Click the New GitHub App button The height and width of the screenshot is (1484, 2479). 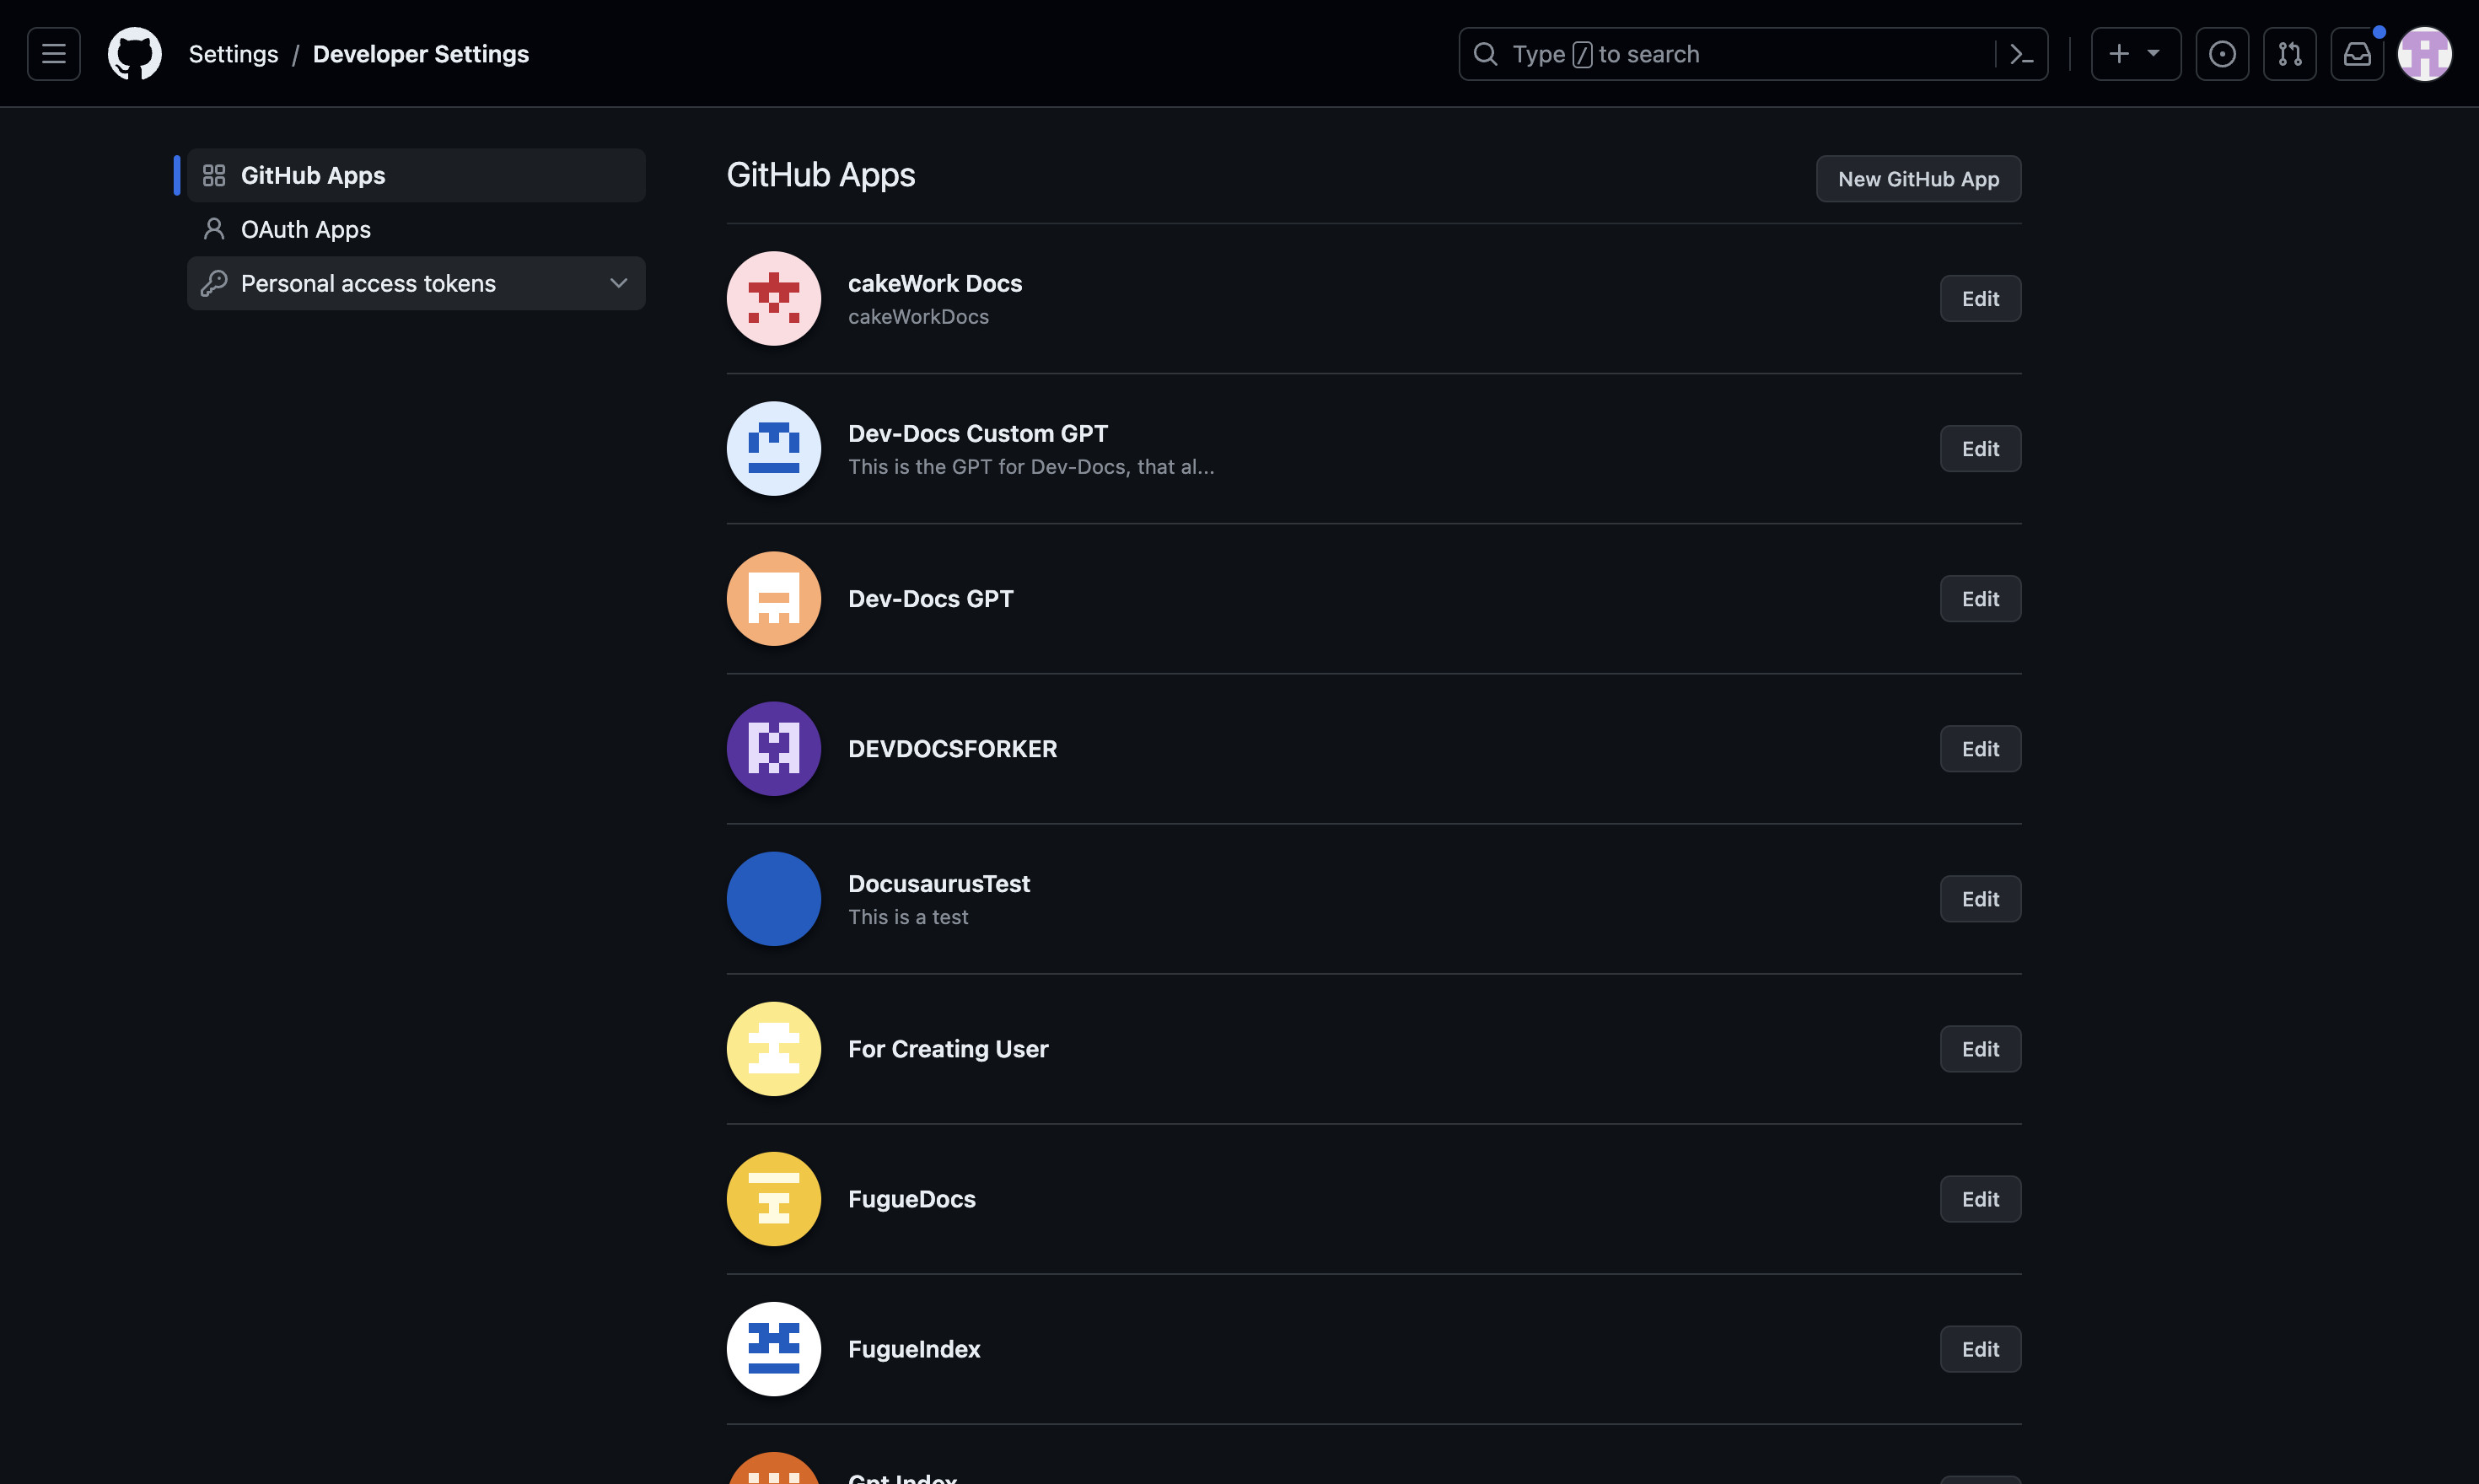click(x=1917, y=178)
